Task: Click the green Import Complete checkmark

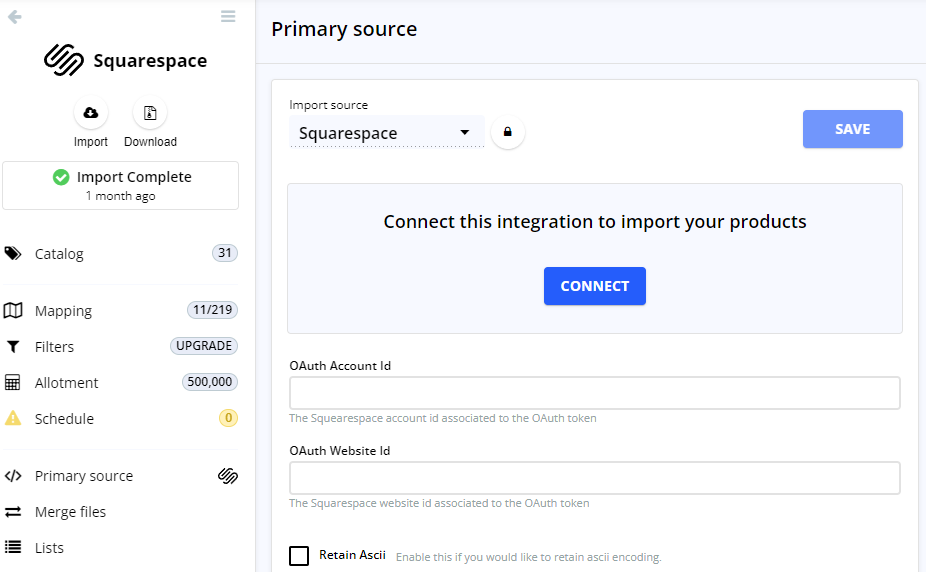Action: point(61,177)
